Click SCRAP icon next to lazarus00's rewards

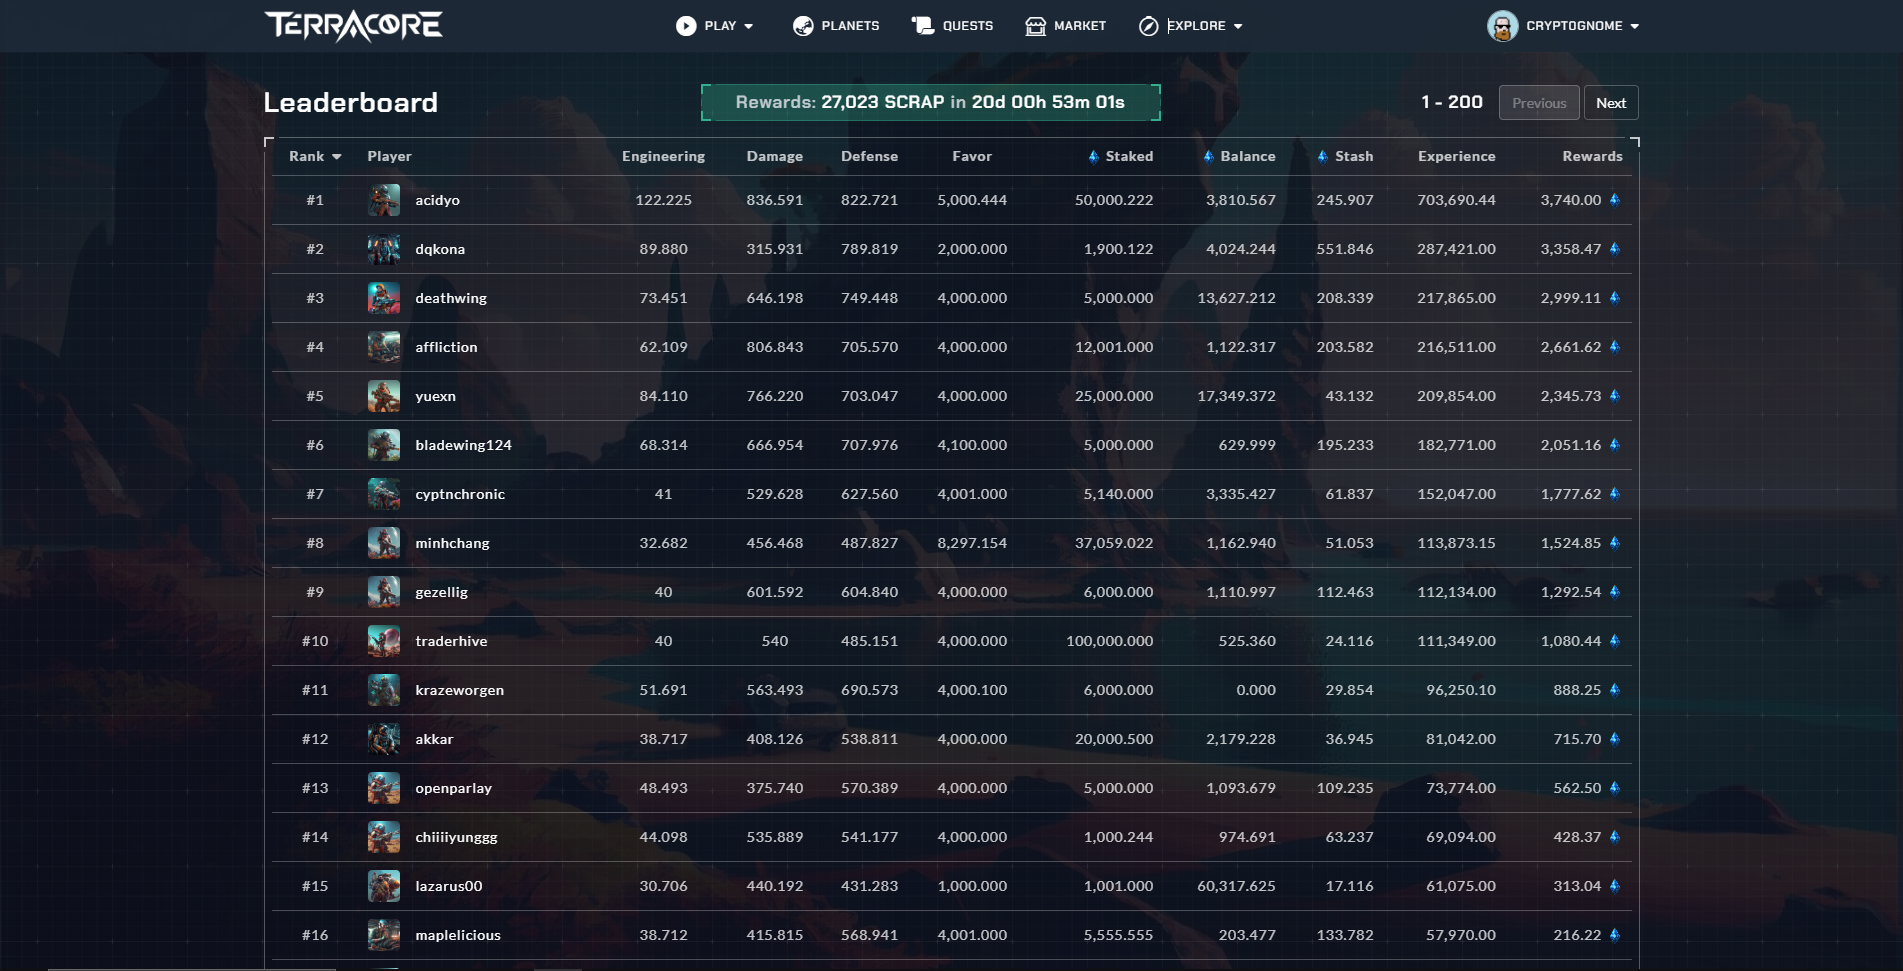coord(1615,886)
